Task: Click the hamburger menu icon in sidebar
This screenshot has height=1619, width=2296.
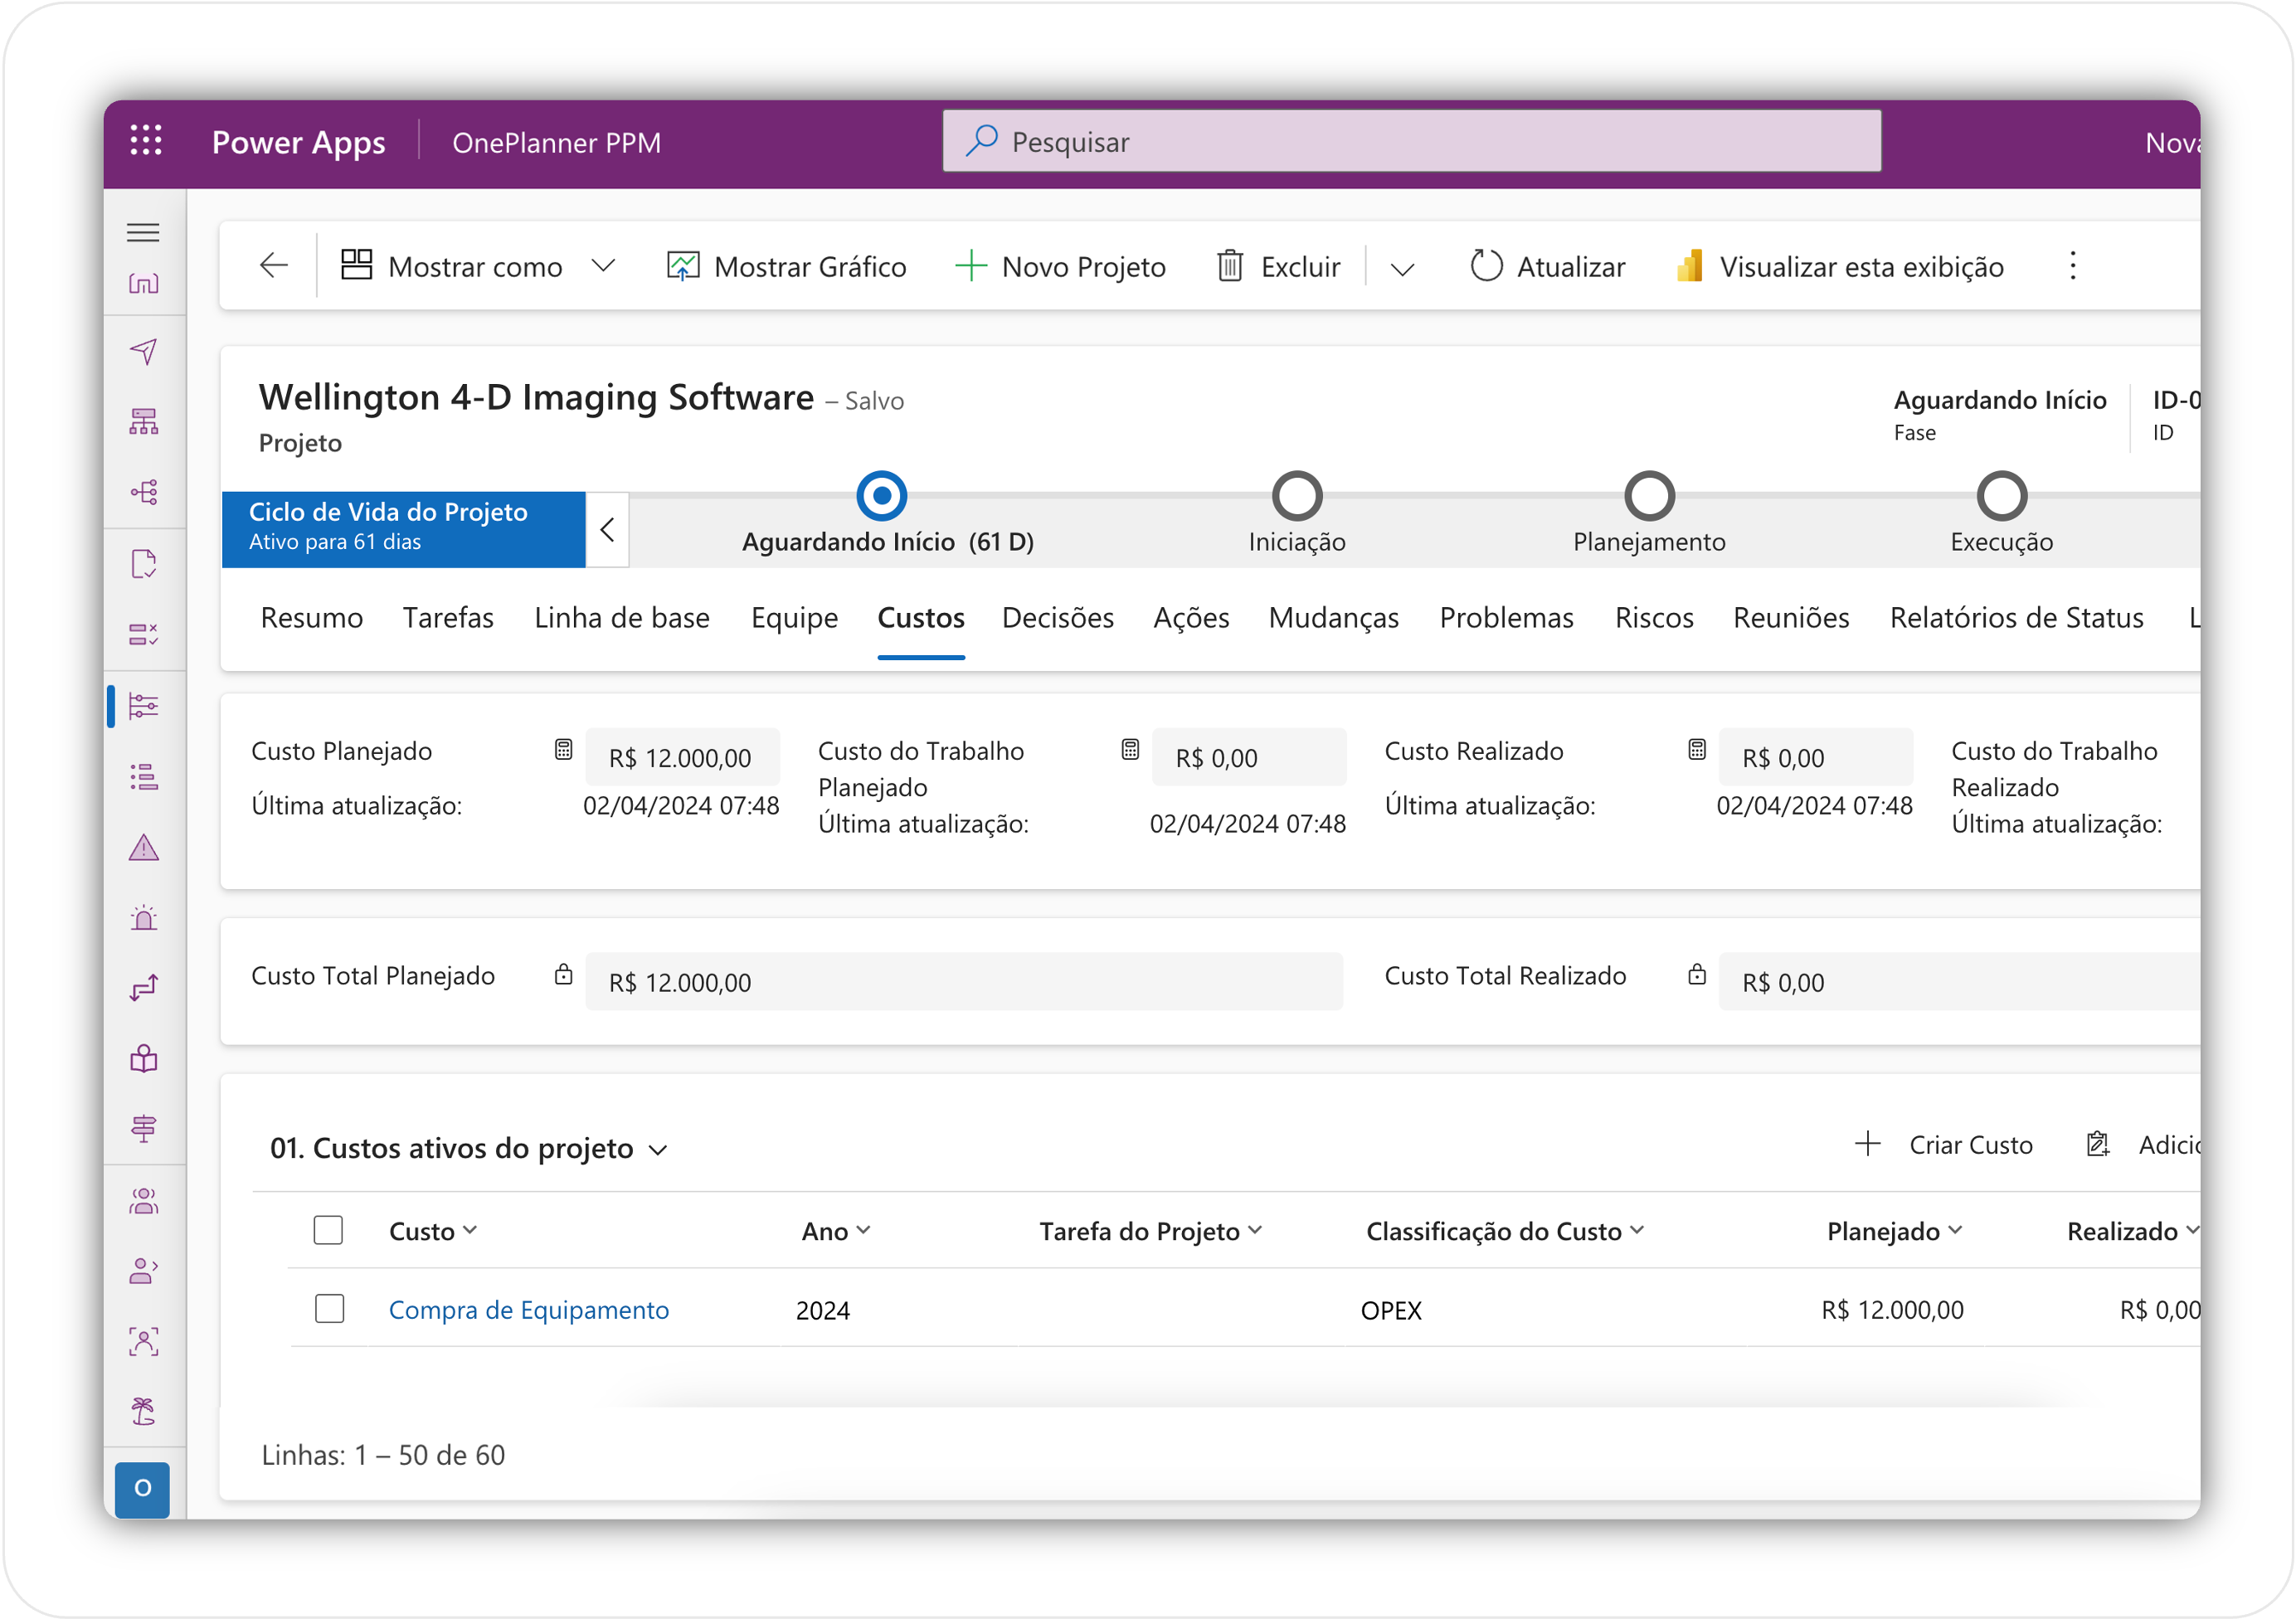Action: 144,233
